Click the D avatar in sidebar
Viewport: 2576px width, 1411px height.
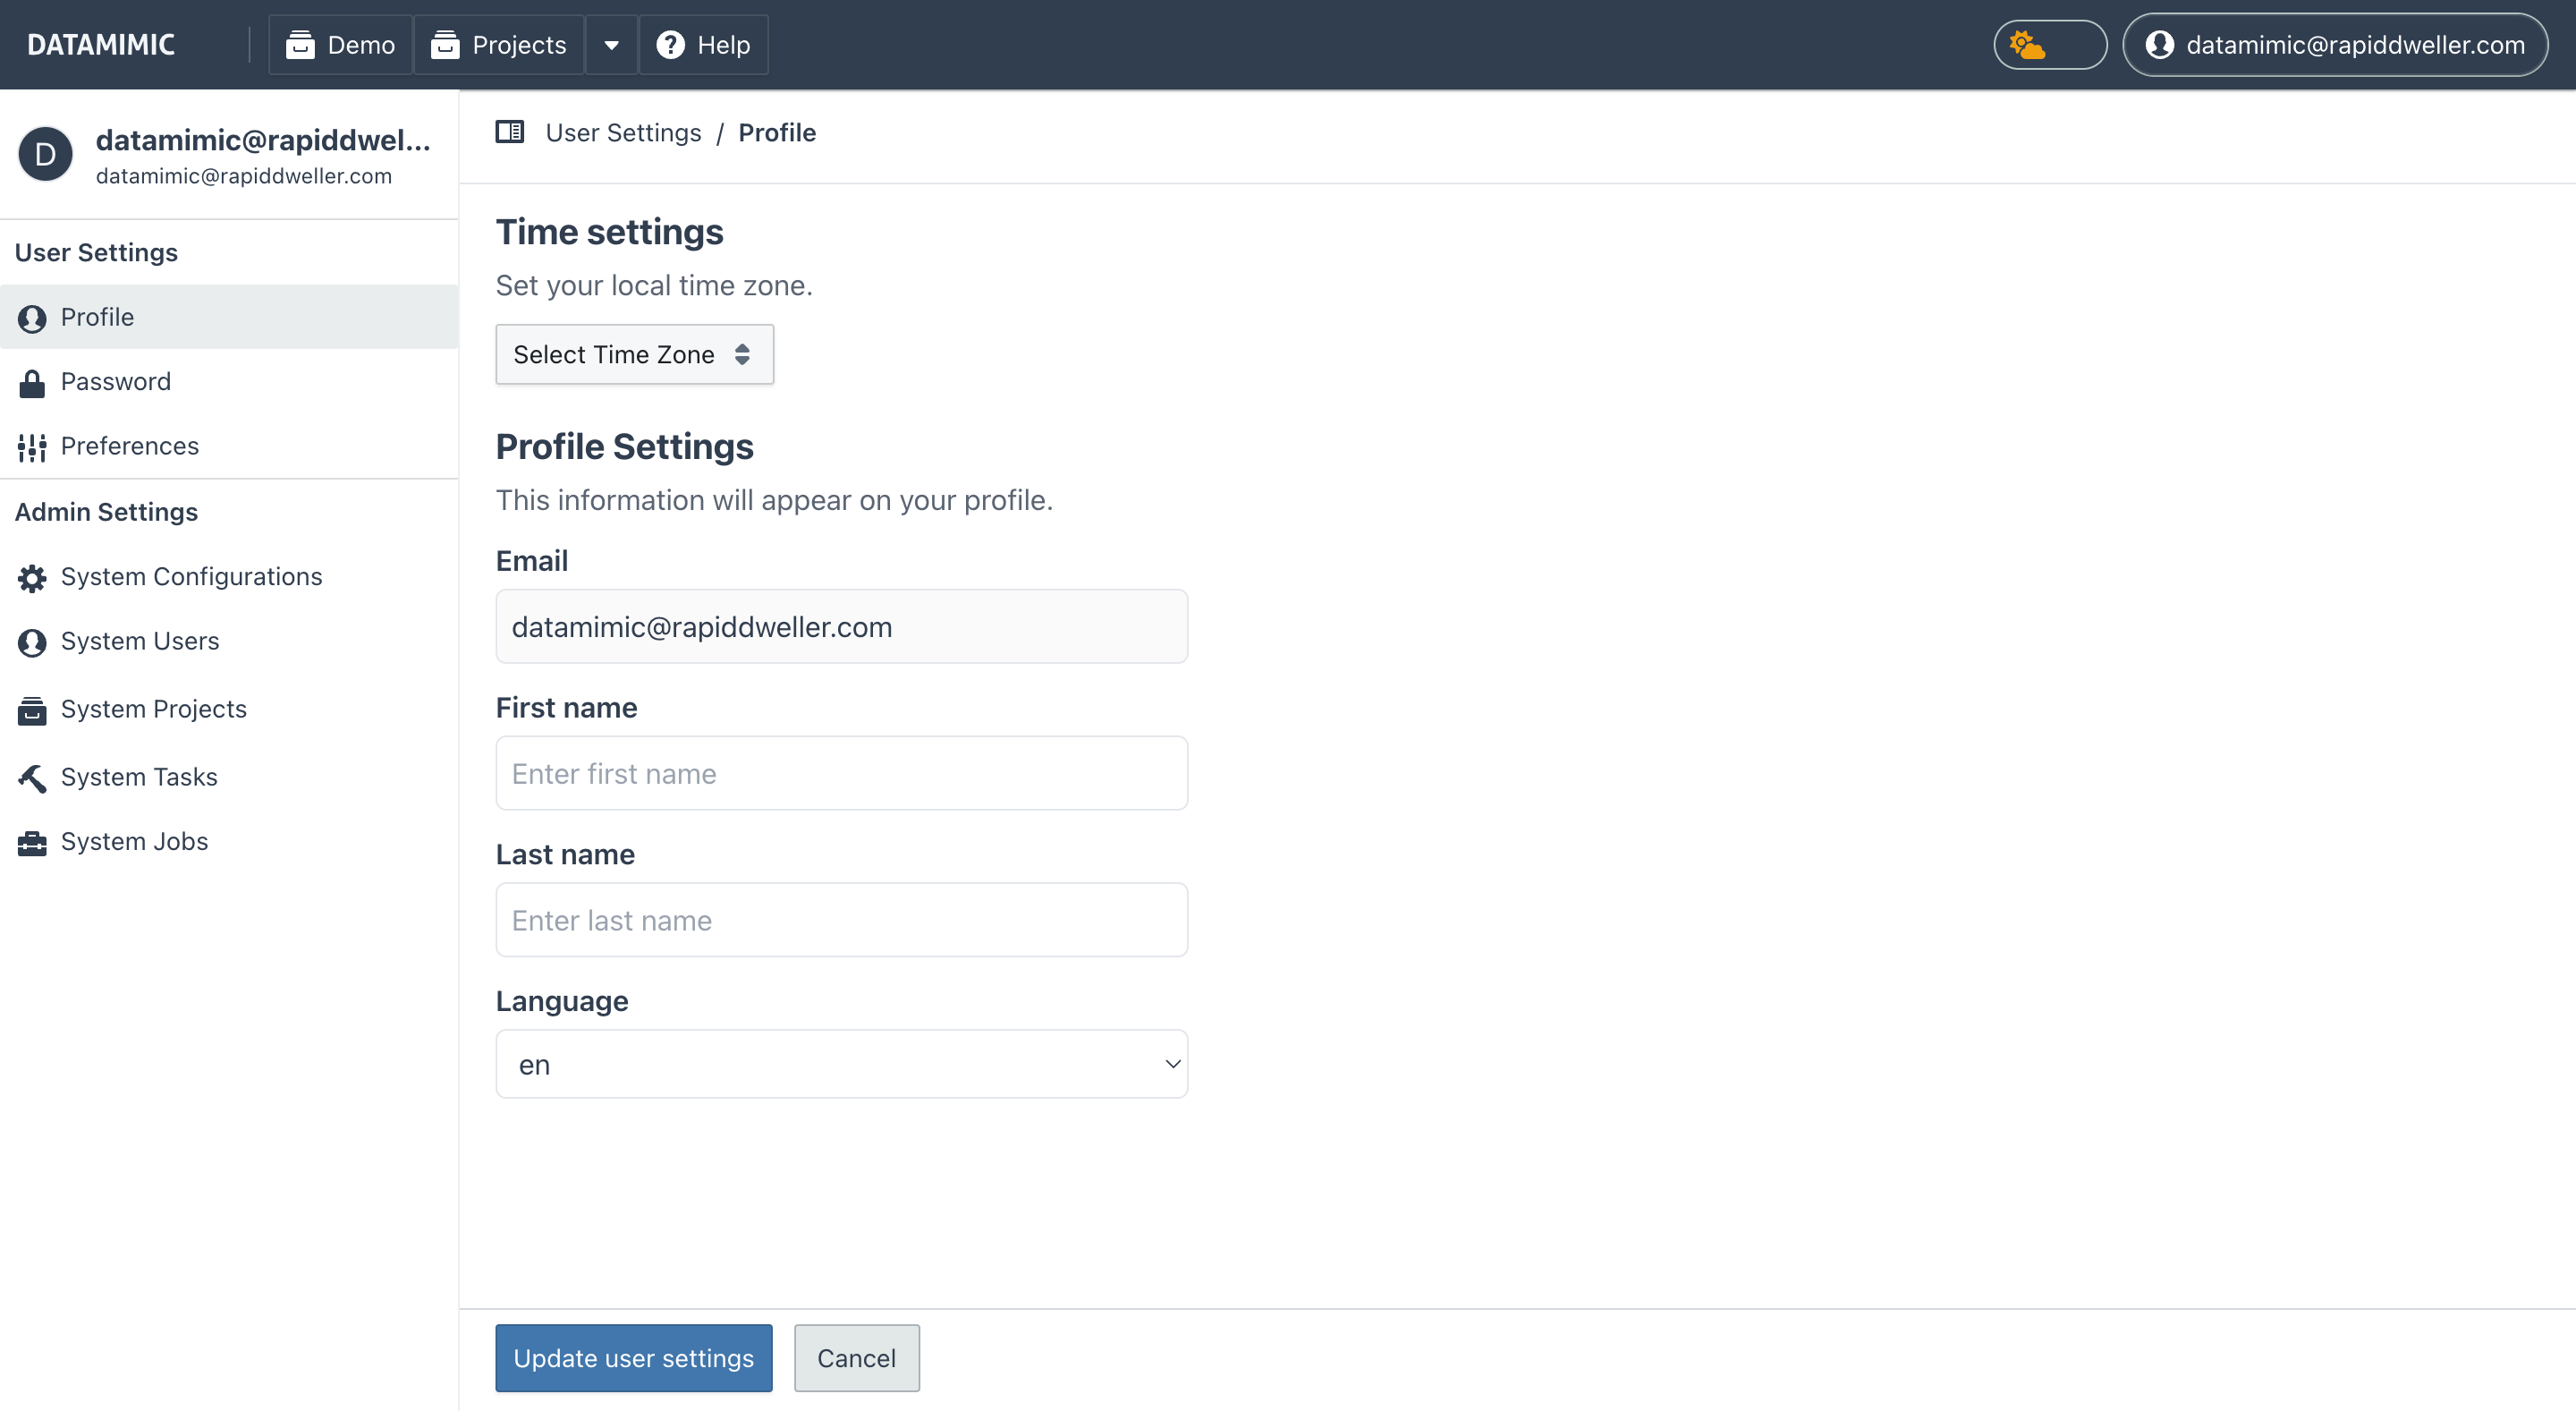(x=45, y=154)
